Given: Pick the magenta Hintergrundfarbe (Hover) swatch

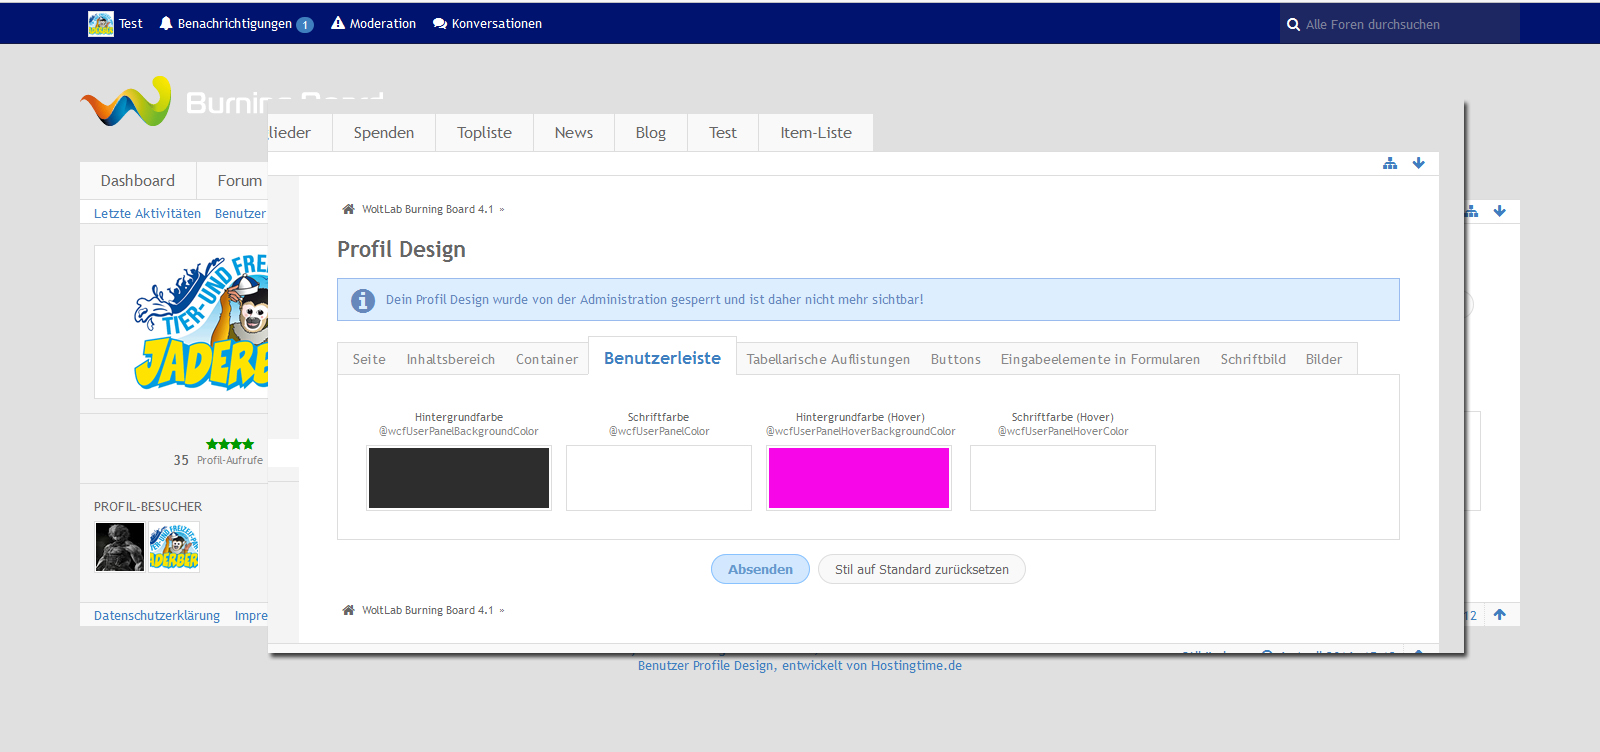Looking at the screenshot, I should 858,478.
